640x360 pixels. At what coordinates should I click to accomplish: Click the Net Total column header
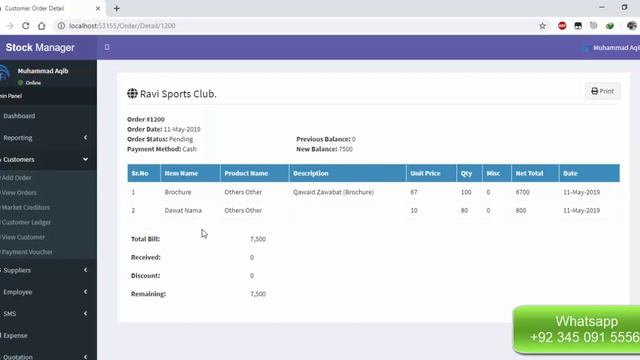pos(535,173)
